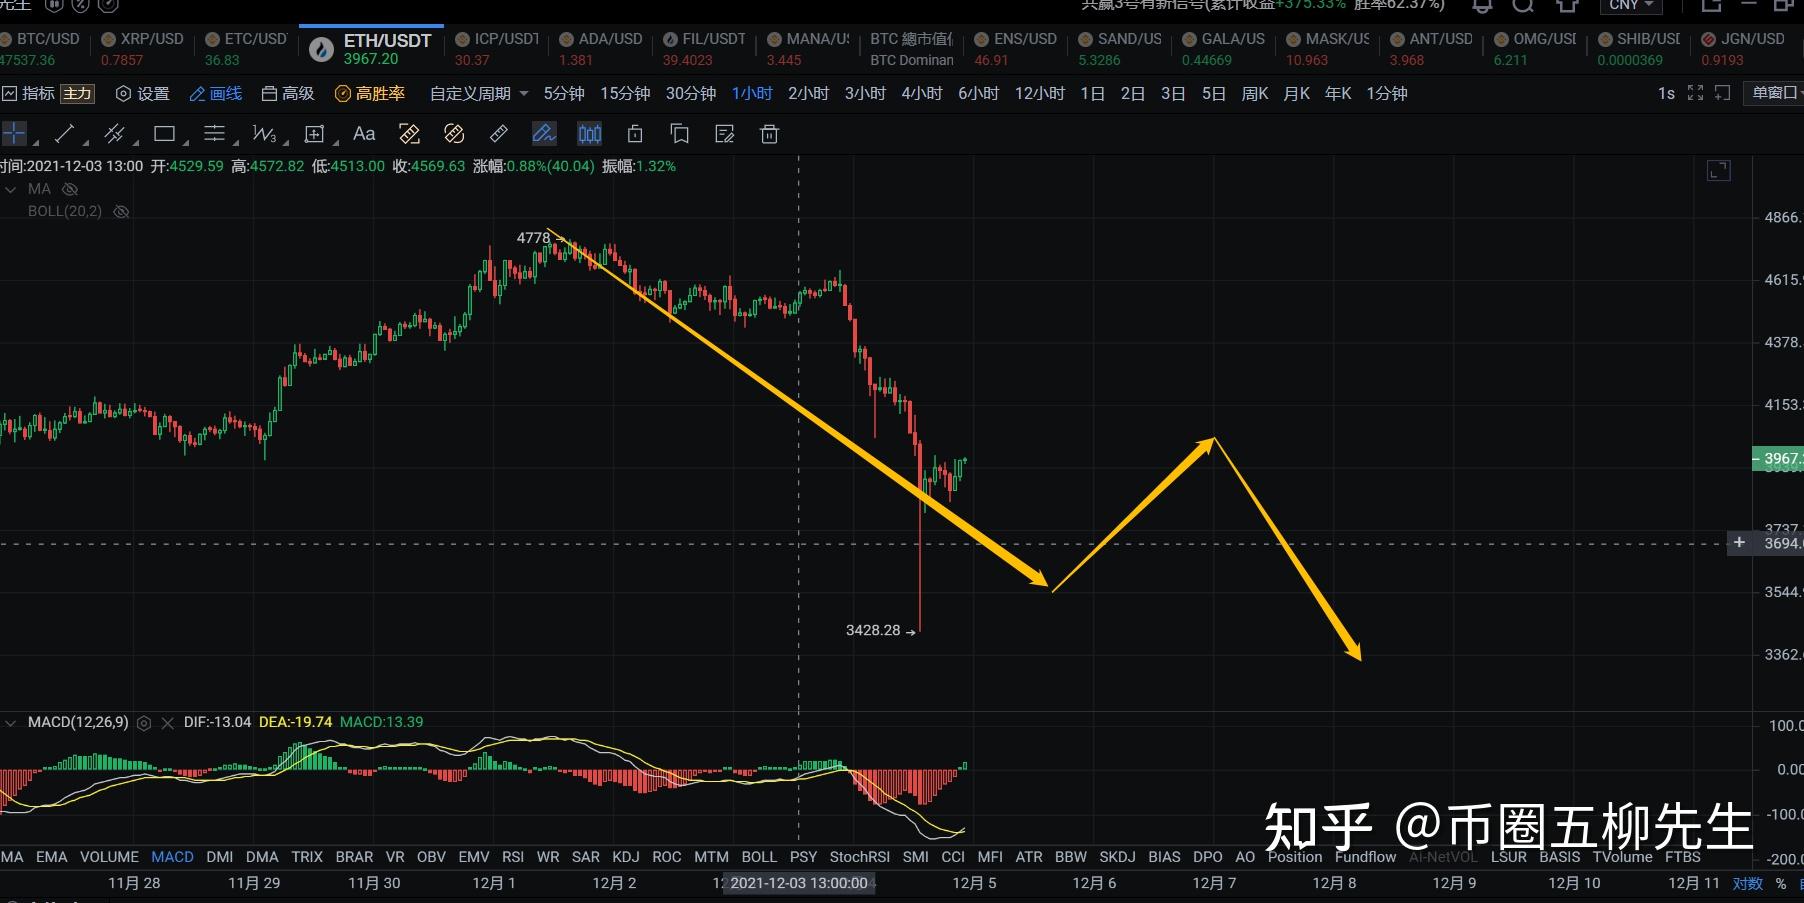Toggle the highlighted brush drawing mode
Screen dimensions: 1804x903
544,133
